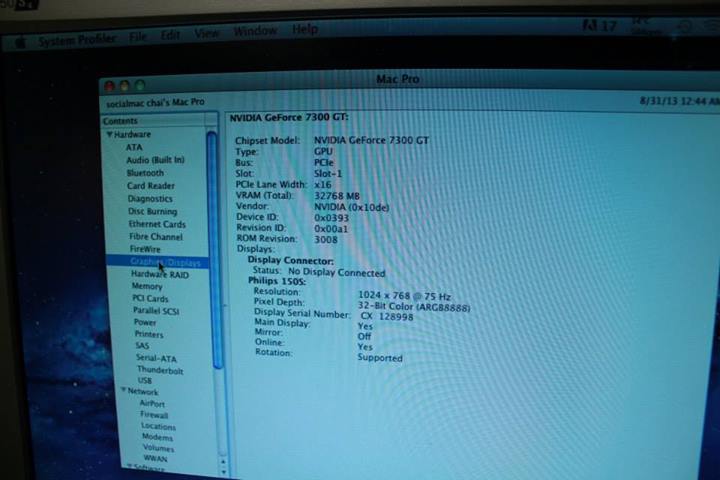The width and height of the screenshot is (720, 480).
Task: Click the sidebar vertical scrollbar
Action: (212, 200)
